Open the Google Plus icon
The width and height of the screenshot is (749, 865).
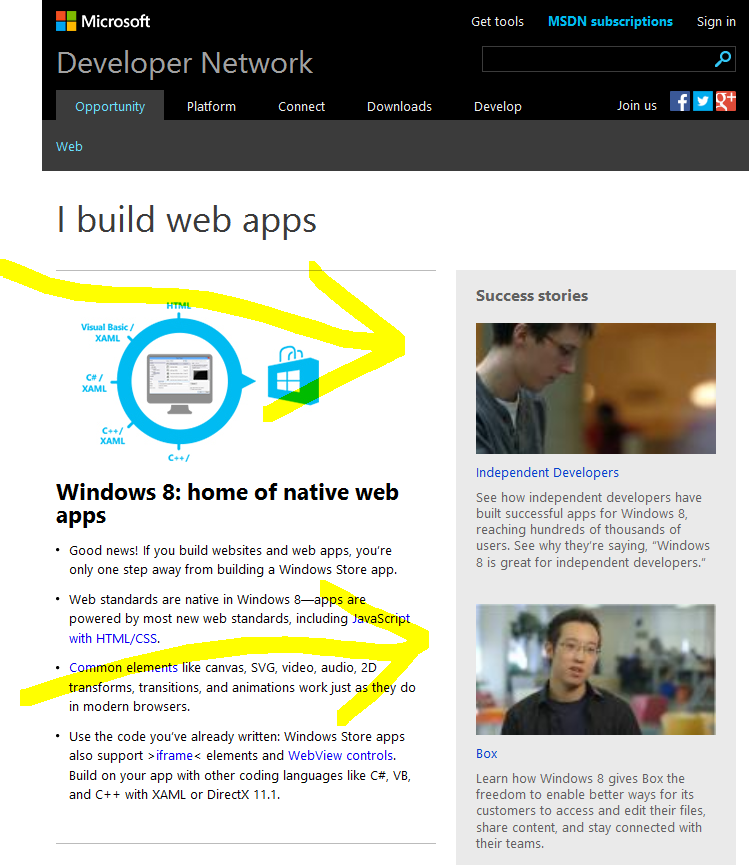(725, 101)
